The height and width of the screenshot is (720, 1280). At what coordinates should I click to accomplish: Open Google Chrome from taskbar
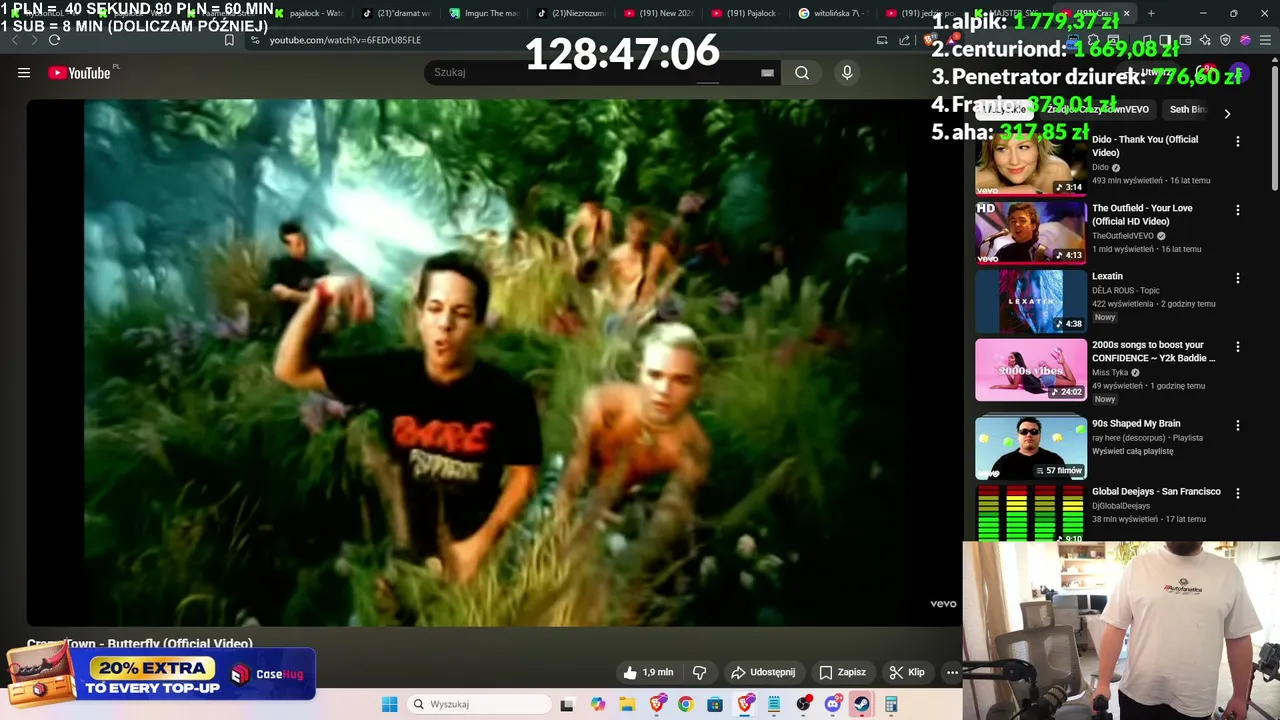[685, 704]
